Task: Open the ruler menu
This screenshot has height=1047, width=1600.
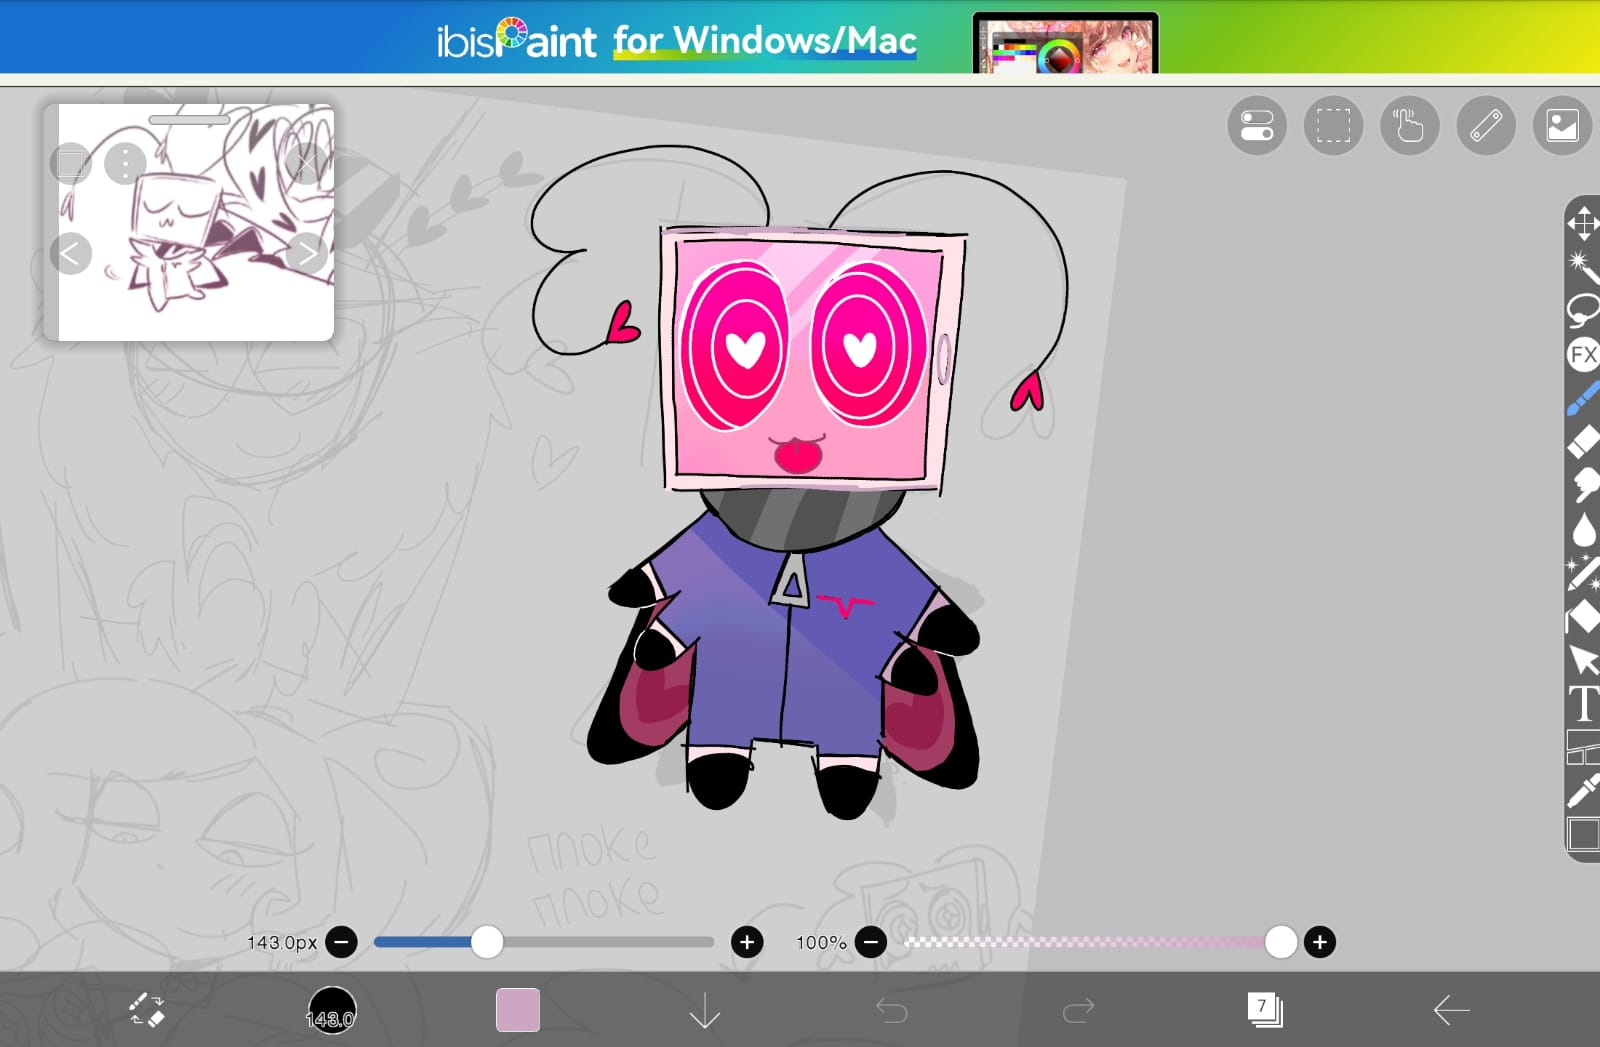Action: click(1486, 126)
